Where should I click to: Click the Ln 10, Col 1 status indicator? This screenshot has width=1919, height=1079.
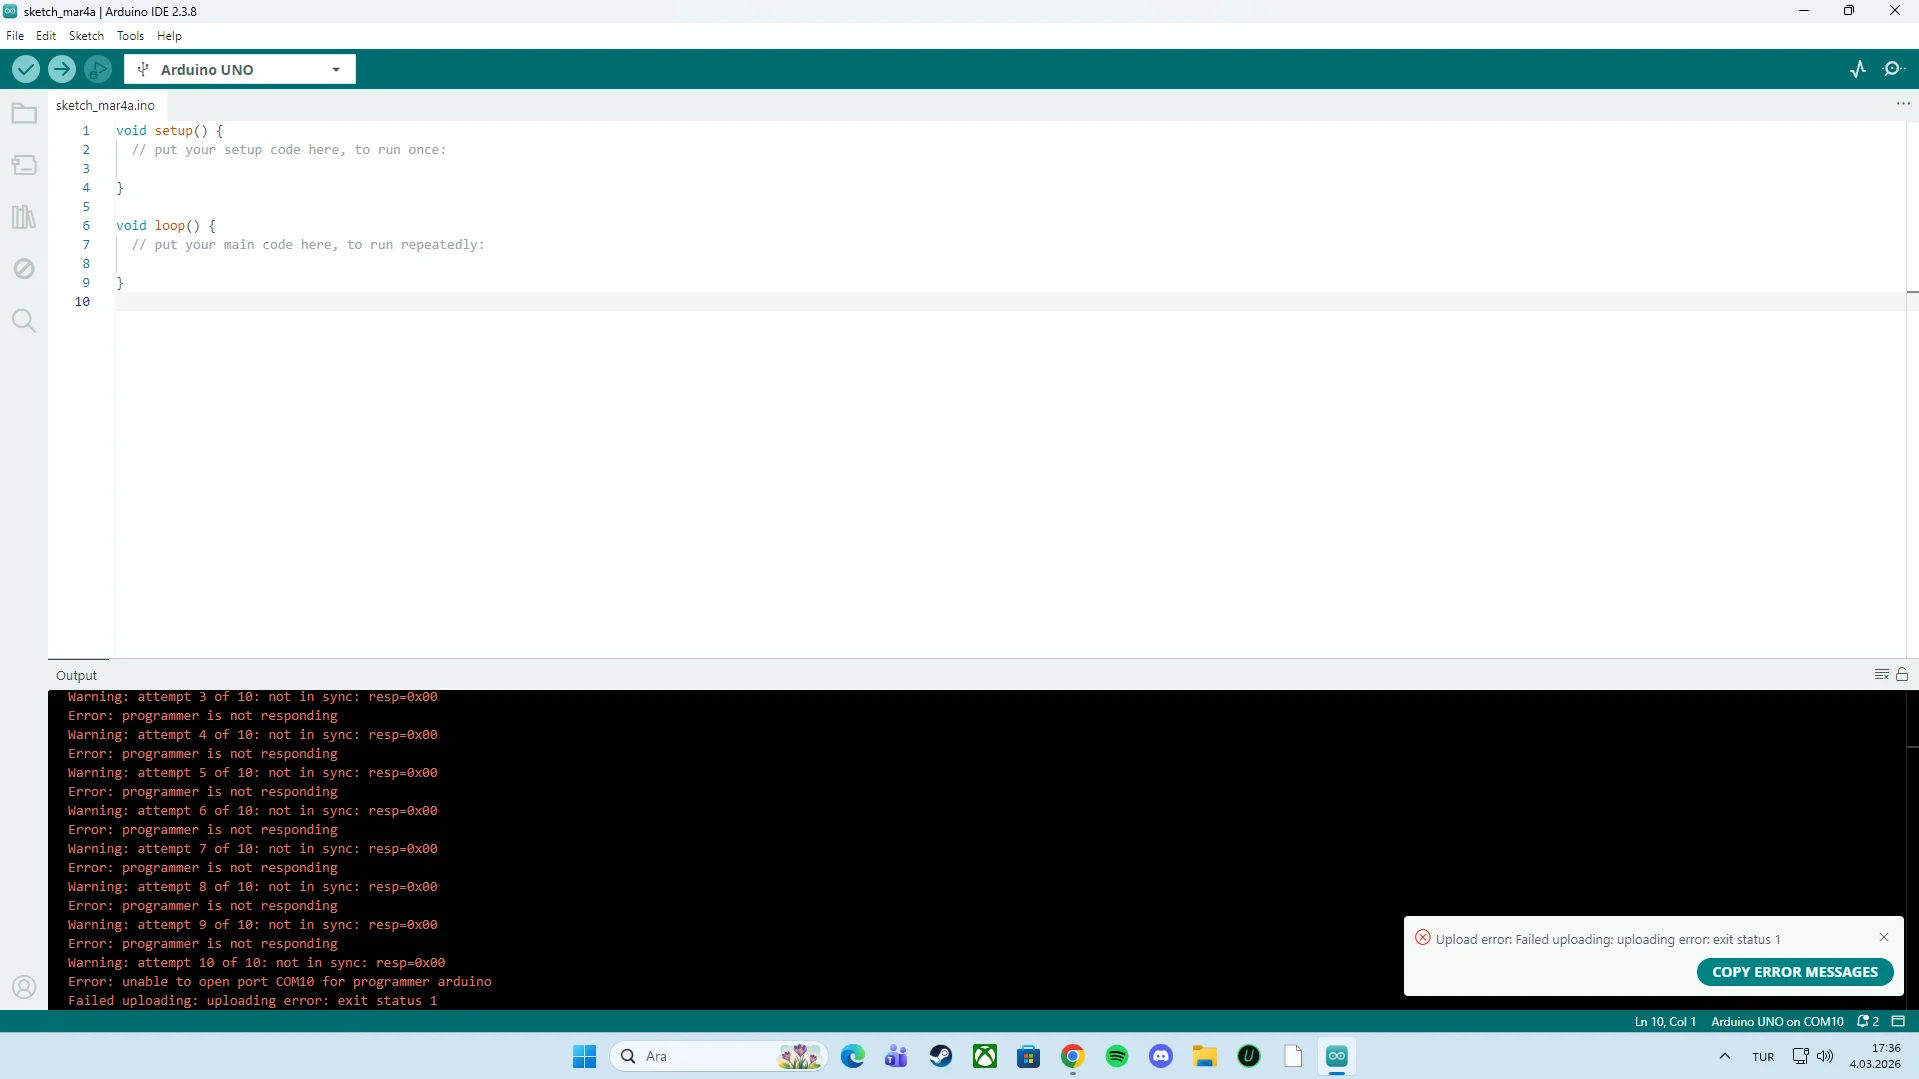[x=1665, y=1021]
